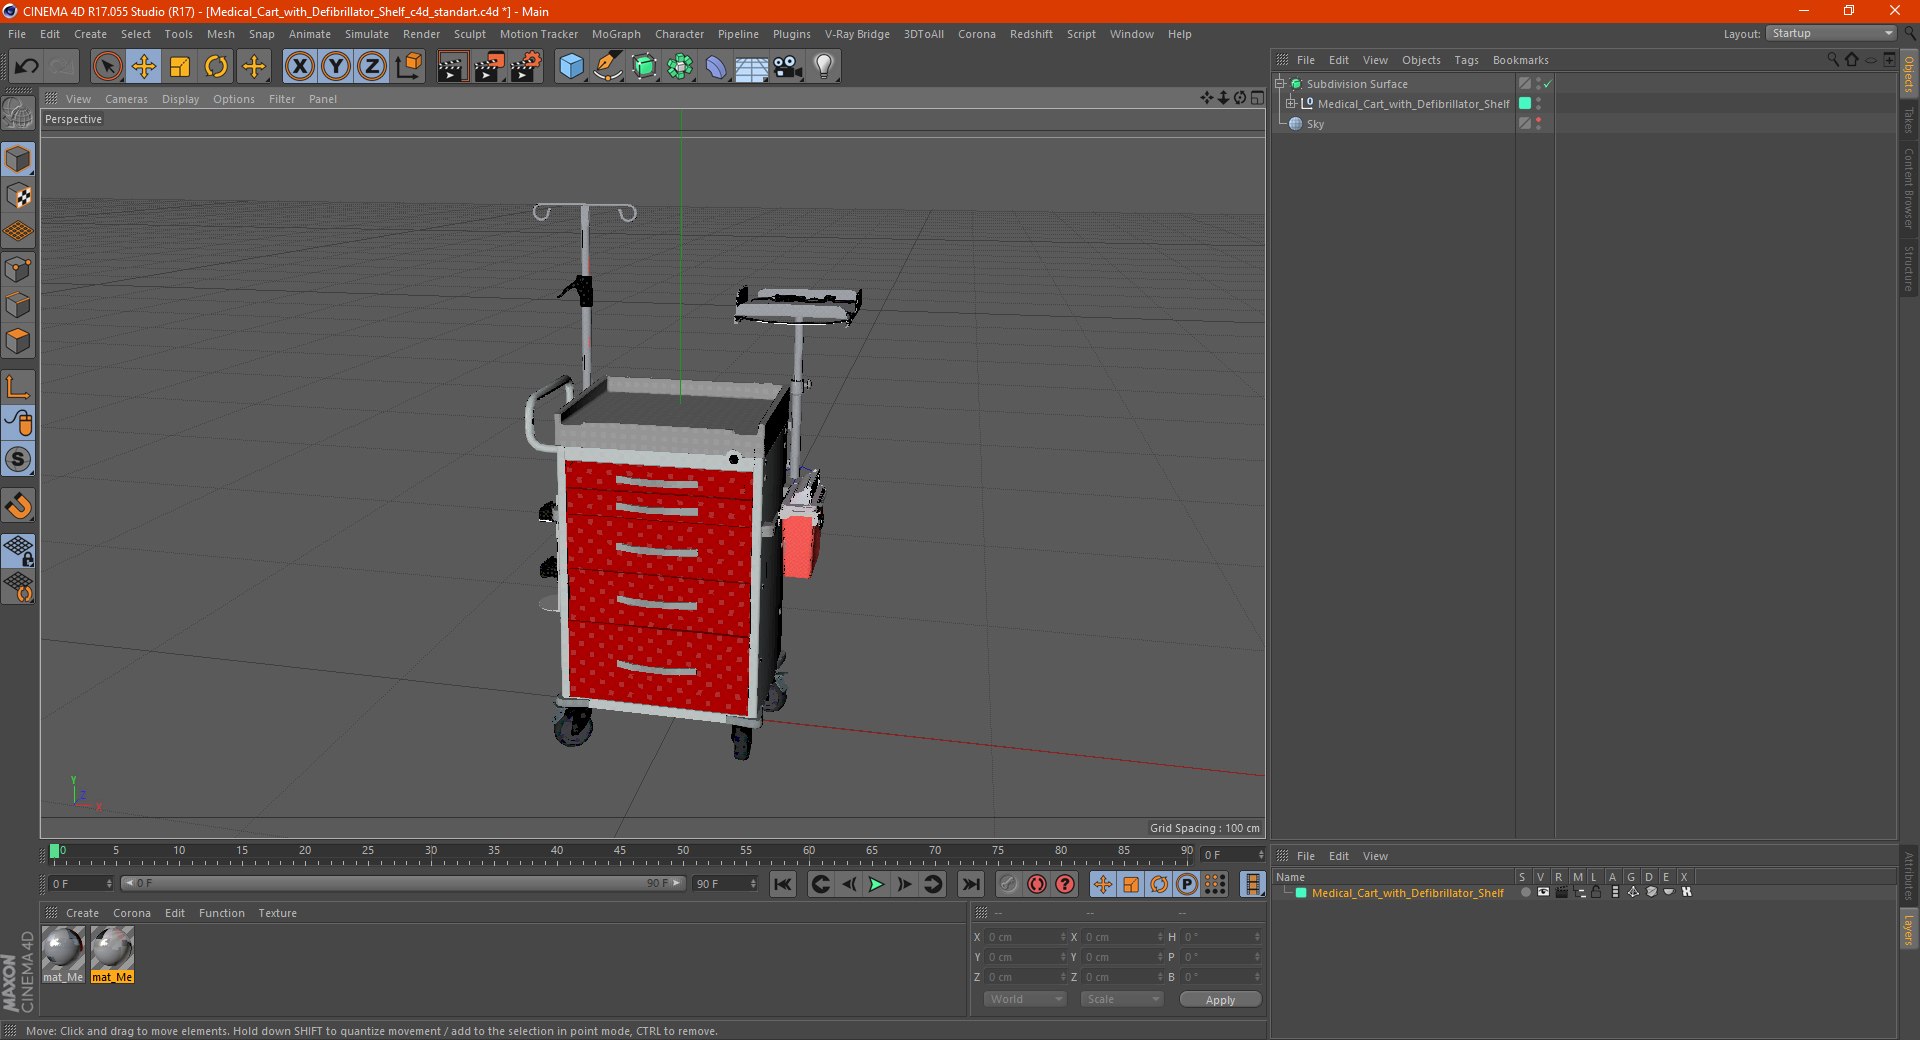
Task: Add a Light bulb object
Action: [824, 67]
